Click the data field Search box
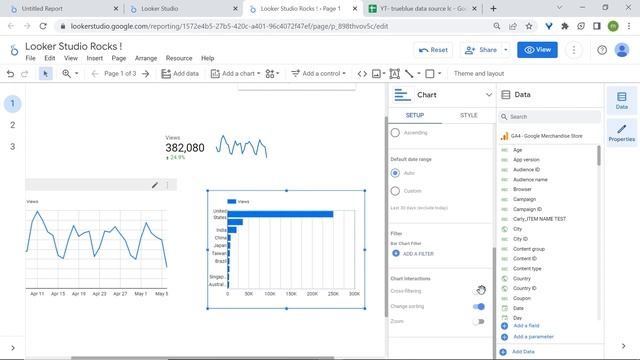This screenshot has width=640, height=360. pyautogui.click(x=549, y=117)
